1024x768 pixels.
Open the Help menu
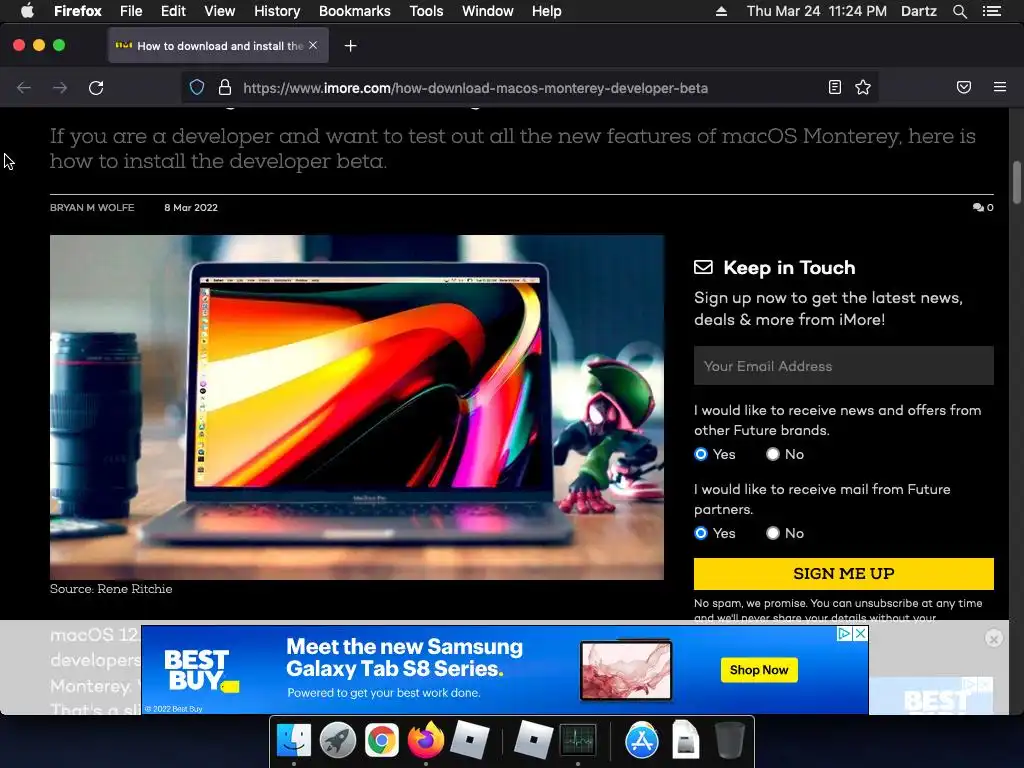click(547, 11)
